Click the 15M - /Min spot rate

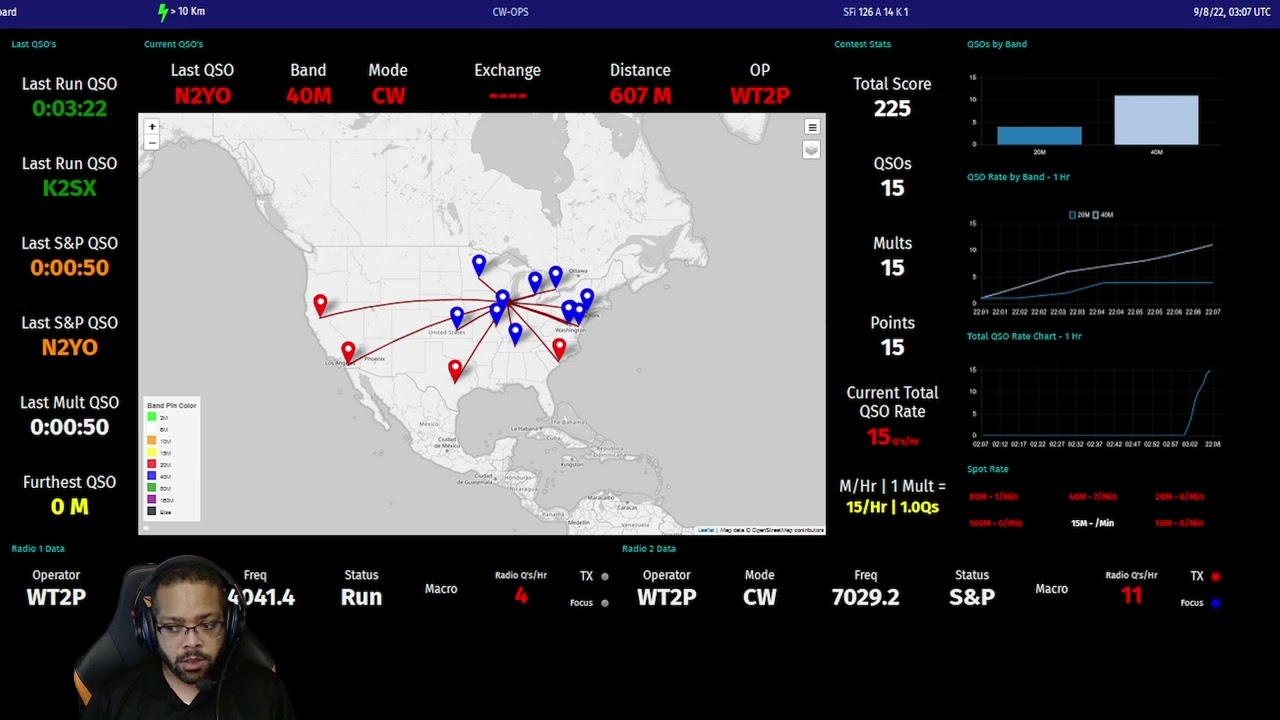click(x=1092, y=523)
